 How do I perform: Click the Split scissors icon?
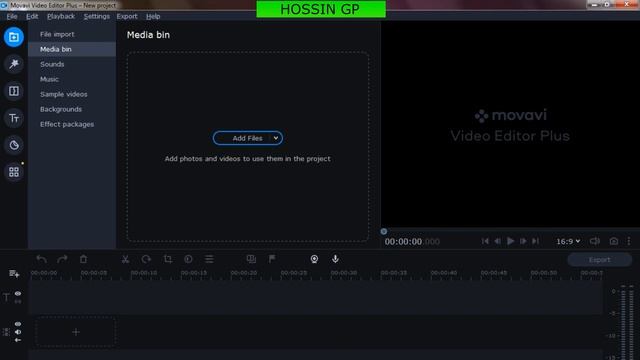click(125, 259)
